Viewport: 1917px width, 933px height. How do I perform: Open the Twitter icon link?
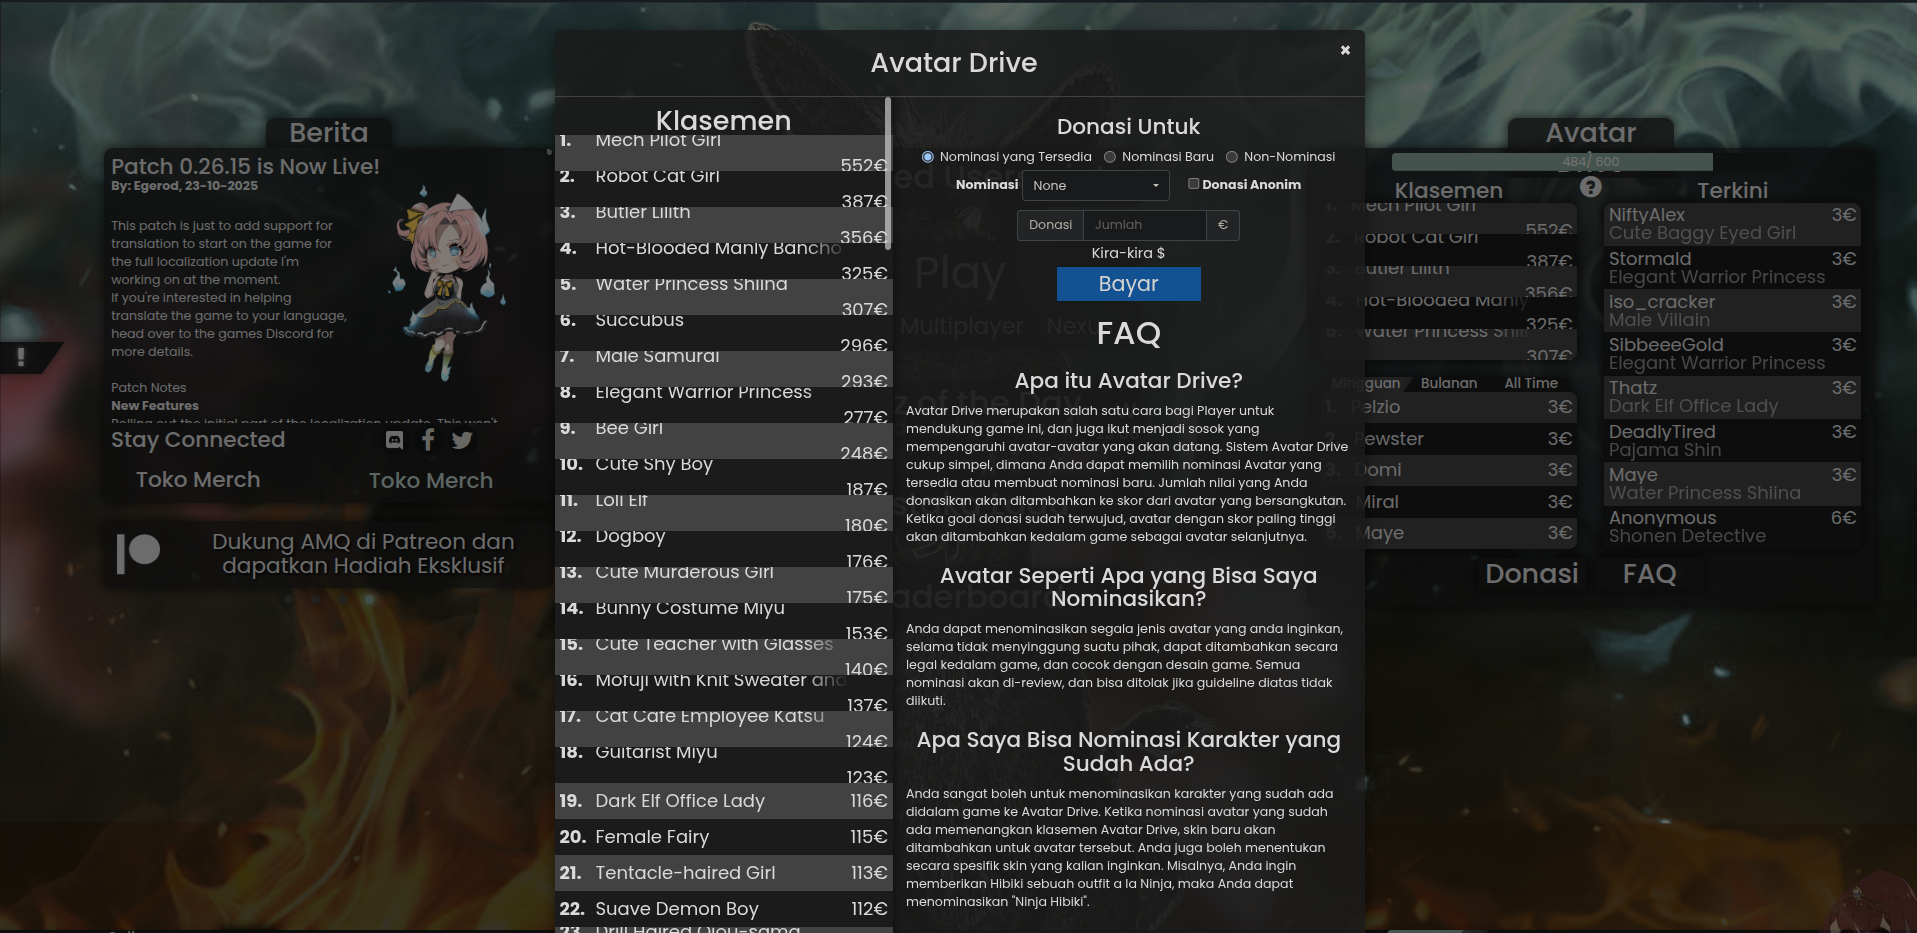tap(462, 440)
